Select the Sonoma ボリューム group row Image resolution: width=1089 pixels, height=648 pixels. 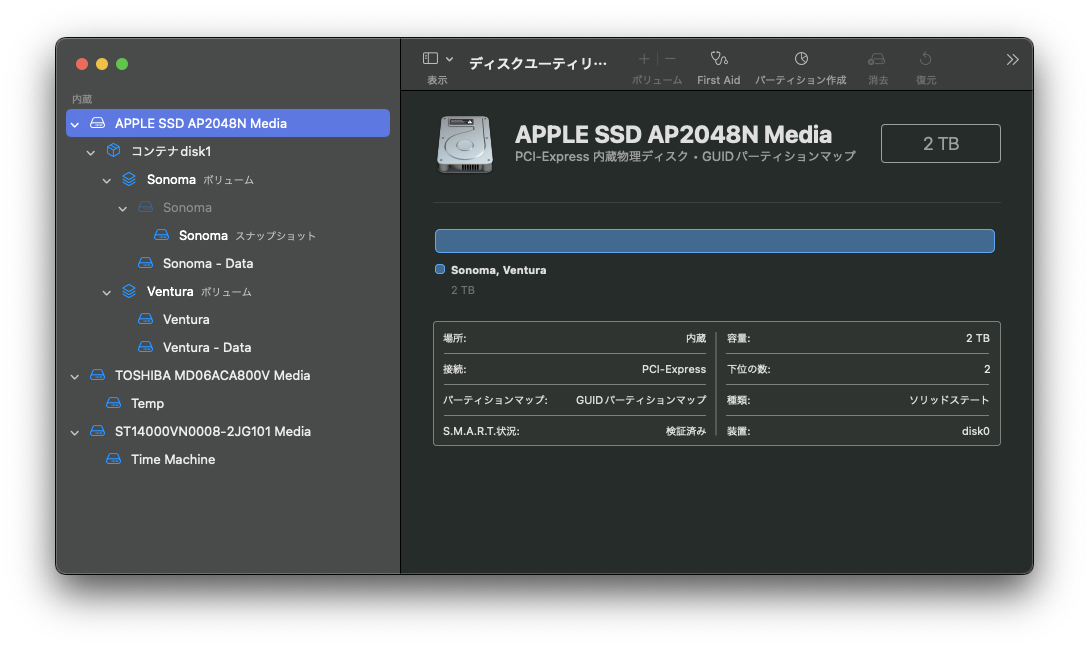[x=228, y=179]
